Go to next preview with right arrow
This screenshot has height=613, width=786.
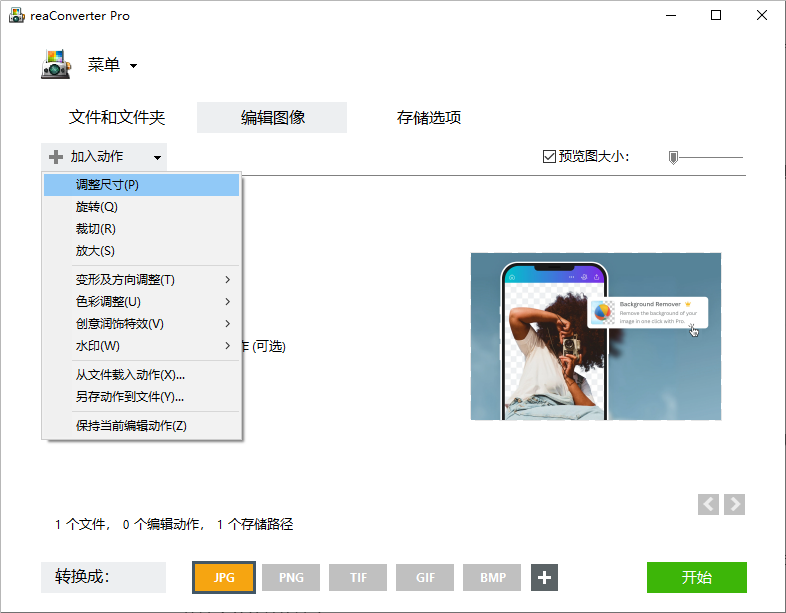click(734, 504)
